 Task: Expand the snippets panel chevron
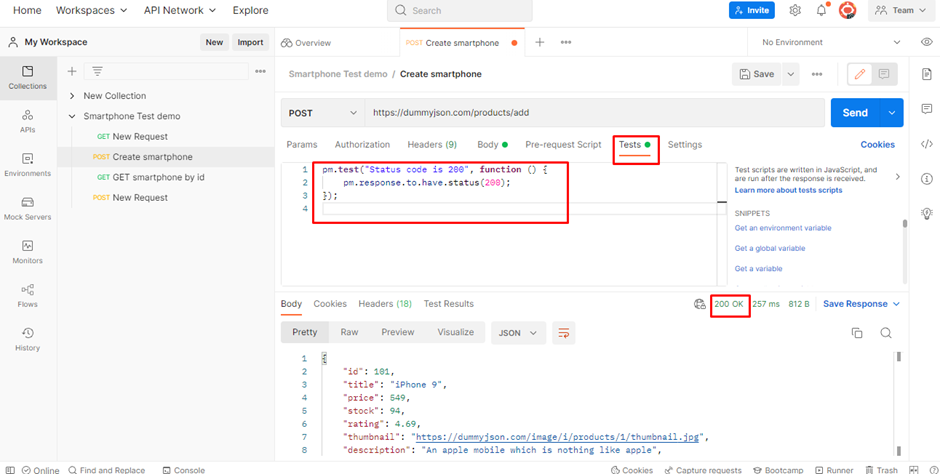click(897, 177)
